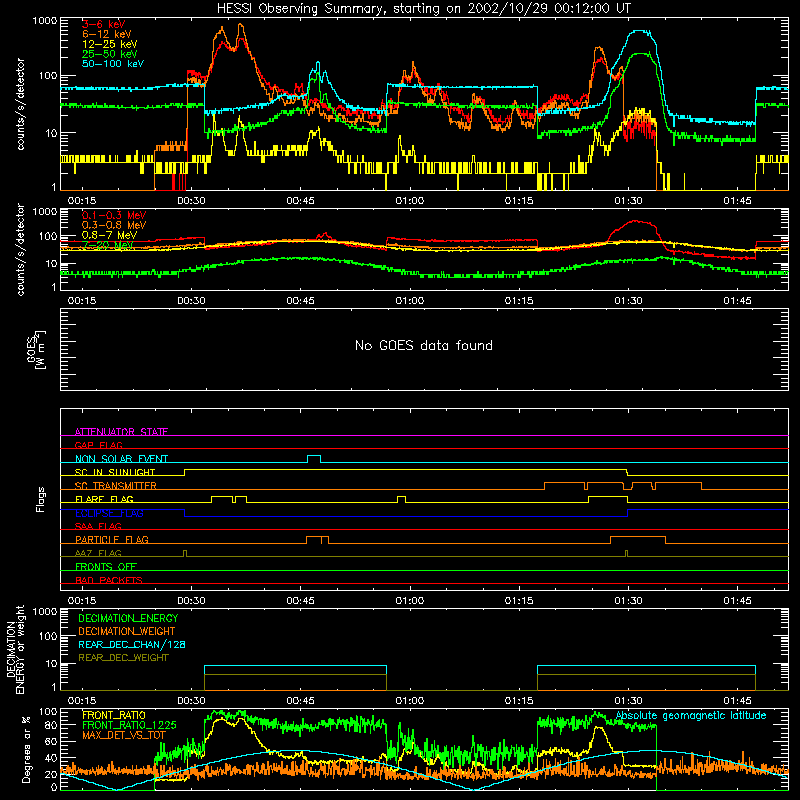Click the Absolute geomagnetic latitude label
The height and width of the screenshot is (800, 800).
click(x=691, y=716)
